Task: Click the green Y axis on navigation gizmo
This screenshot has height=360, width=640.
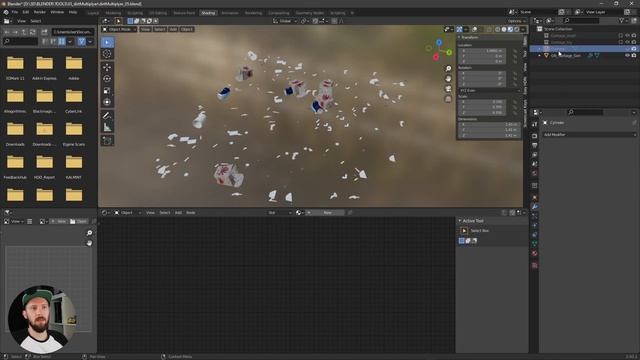Action: (x=449, y=52)
